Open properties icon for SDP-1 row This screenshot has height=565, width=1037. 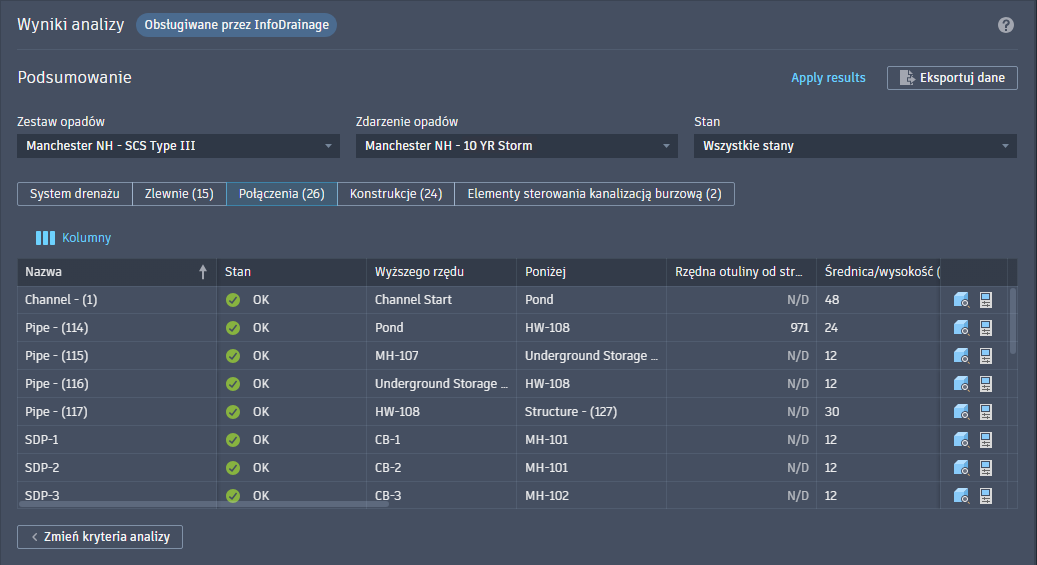985,439
